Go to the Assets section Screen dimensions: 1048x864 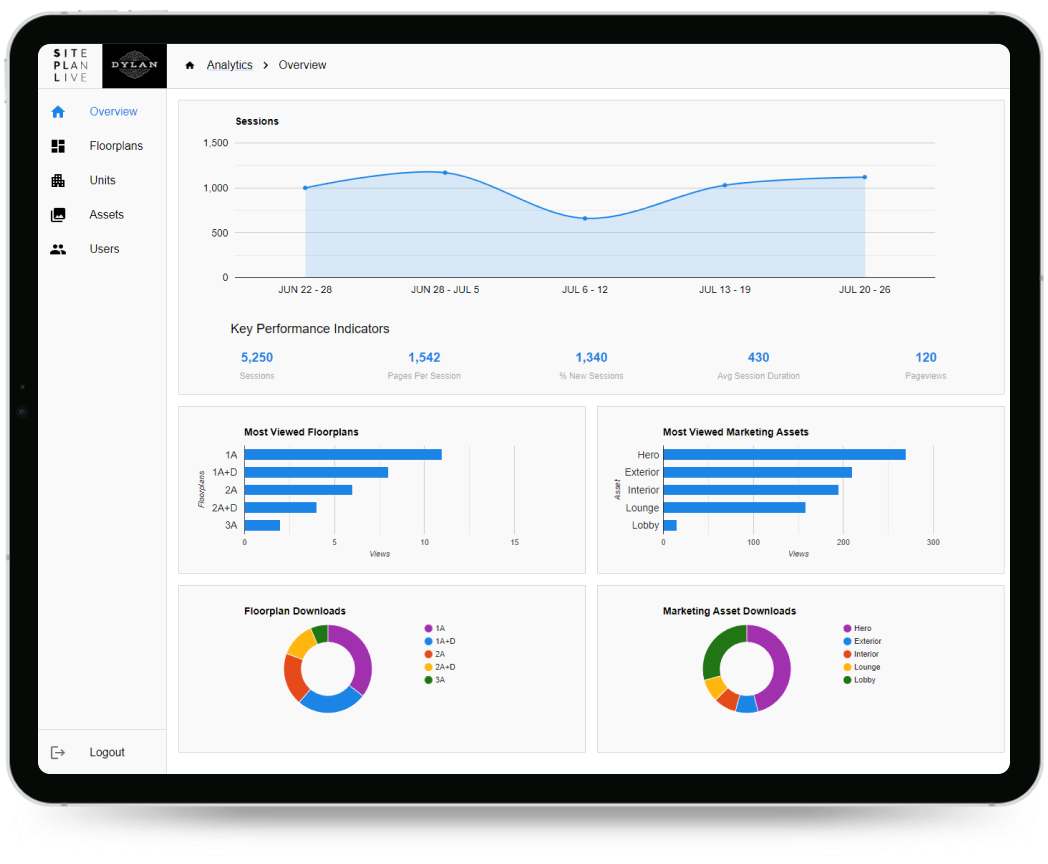tap(102, 214)
